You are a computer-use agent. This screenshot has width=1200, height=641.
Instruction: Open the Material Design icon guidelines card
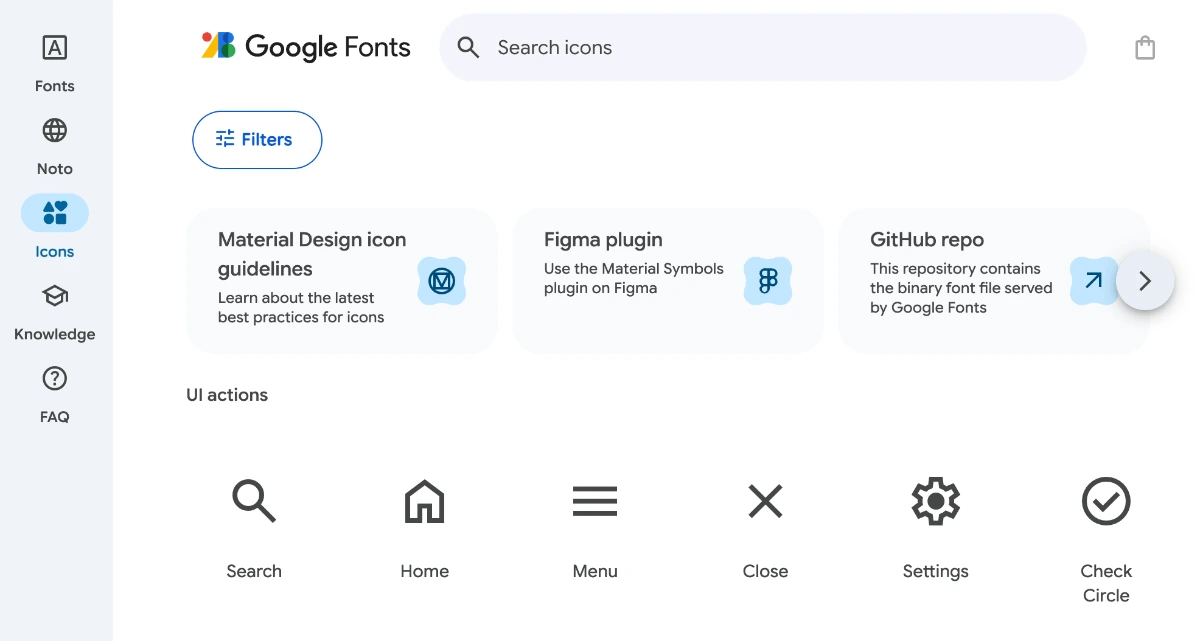point(342,281)
